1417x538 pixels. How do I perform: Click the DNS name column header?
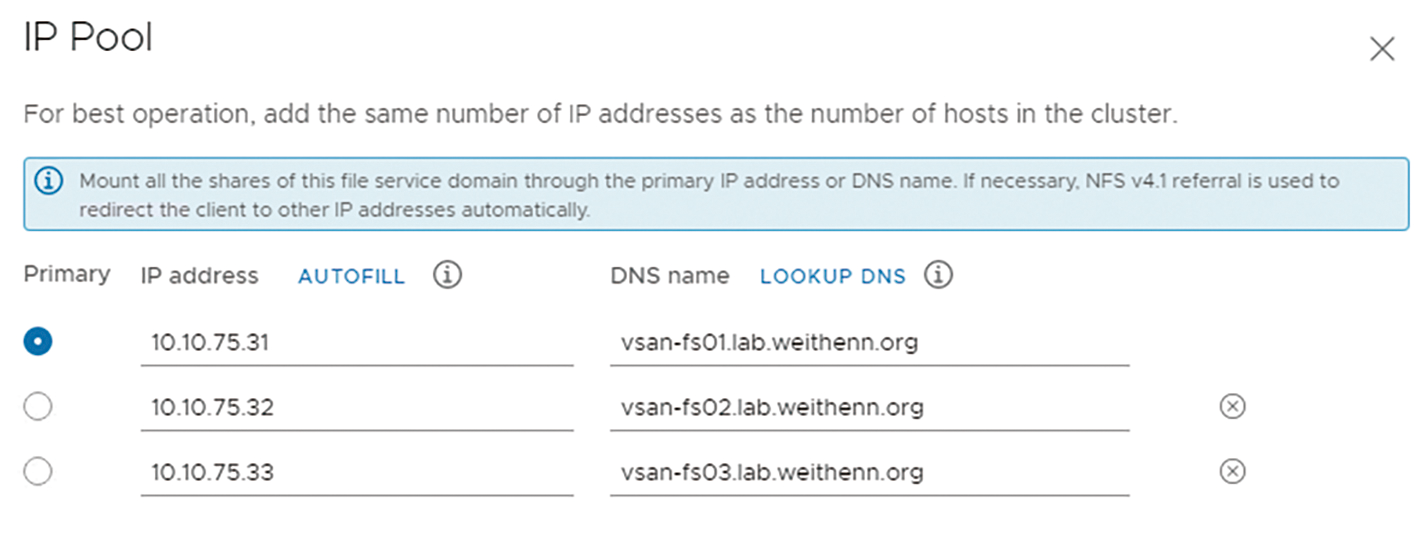pos(669,276)
